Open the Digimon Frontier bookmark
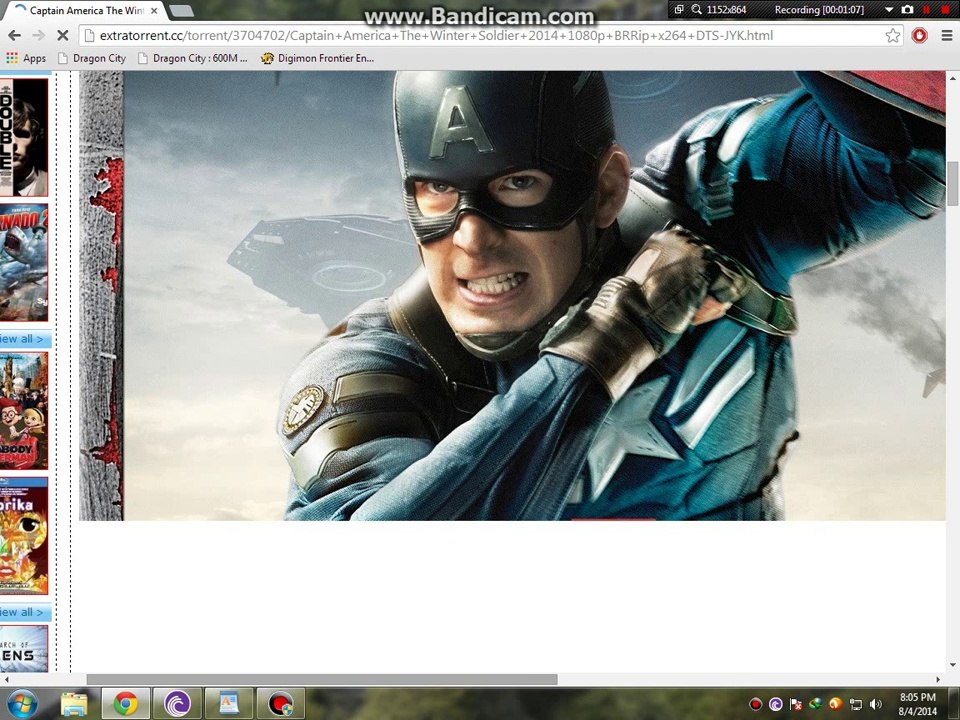 point(317,58)
